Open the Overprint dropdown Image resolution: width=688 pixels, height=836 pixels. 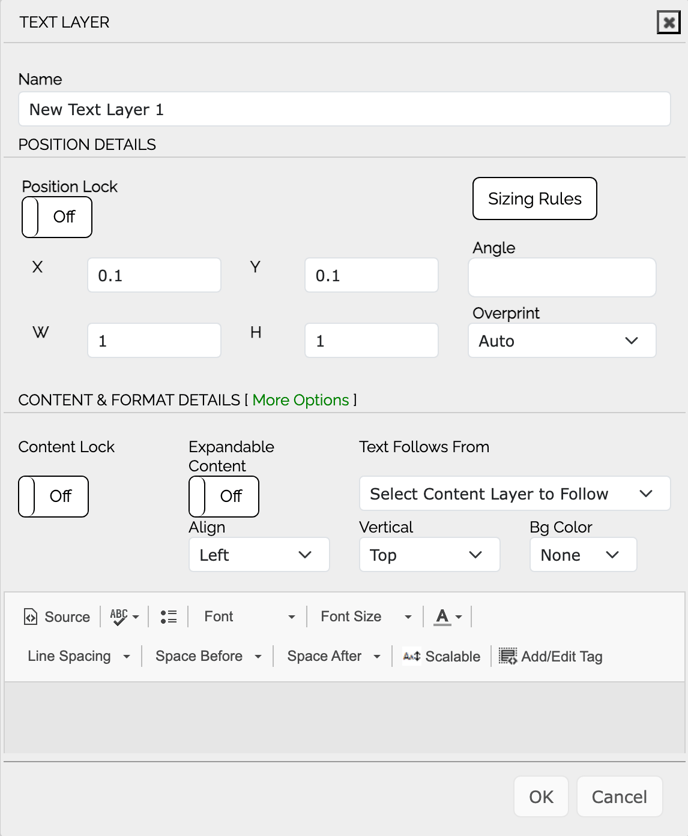coord(562,341)
